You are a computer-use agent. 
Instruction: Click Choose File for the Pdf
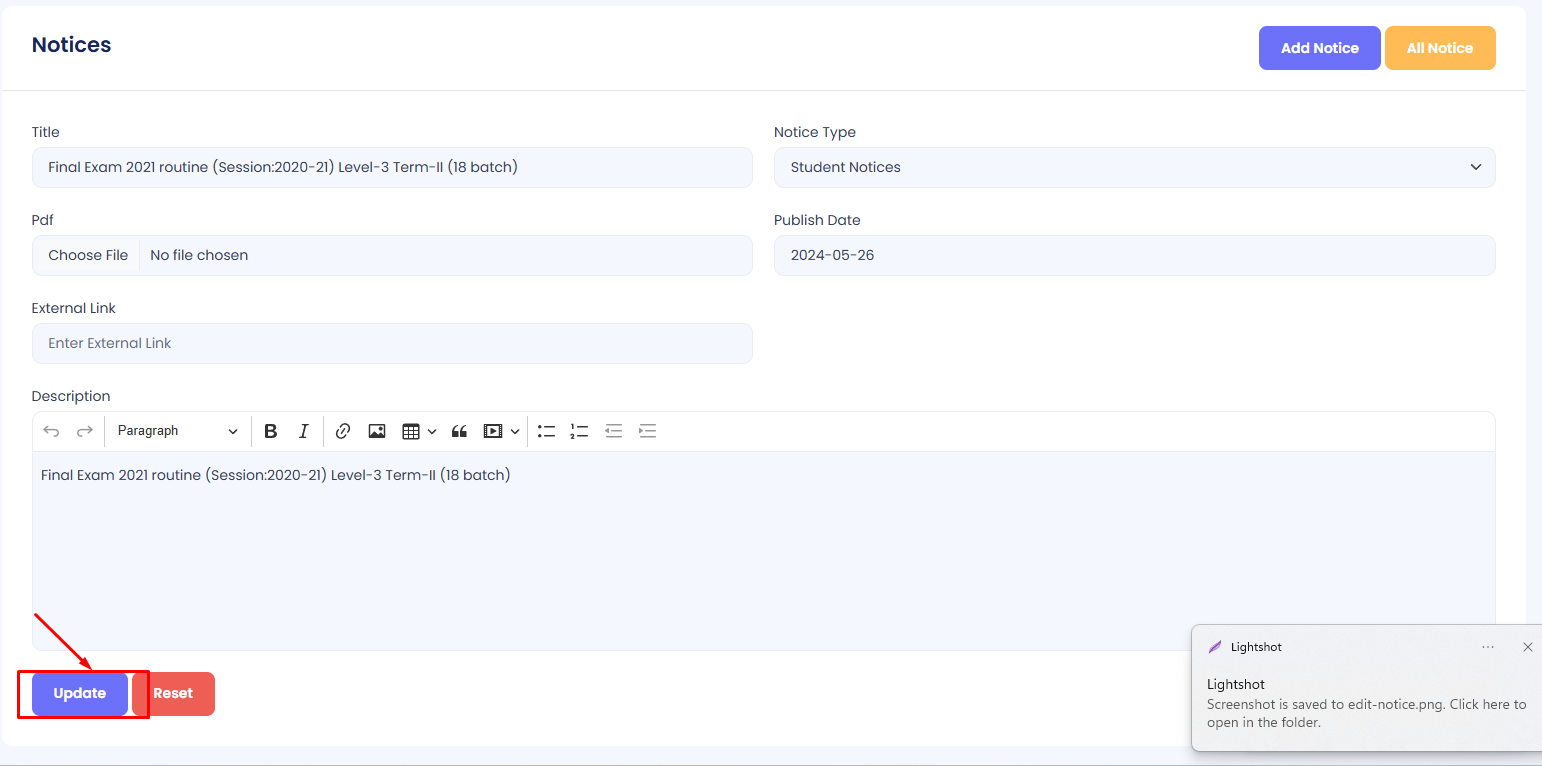pos(88,255)
